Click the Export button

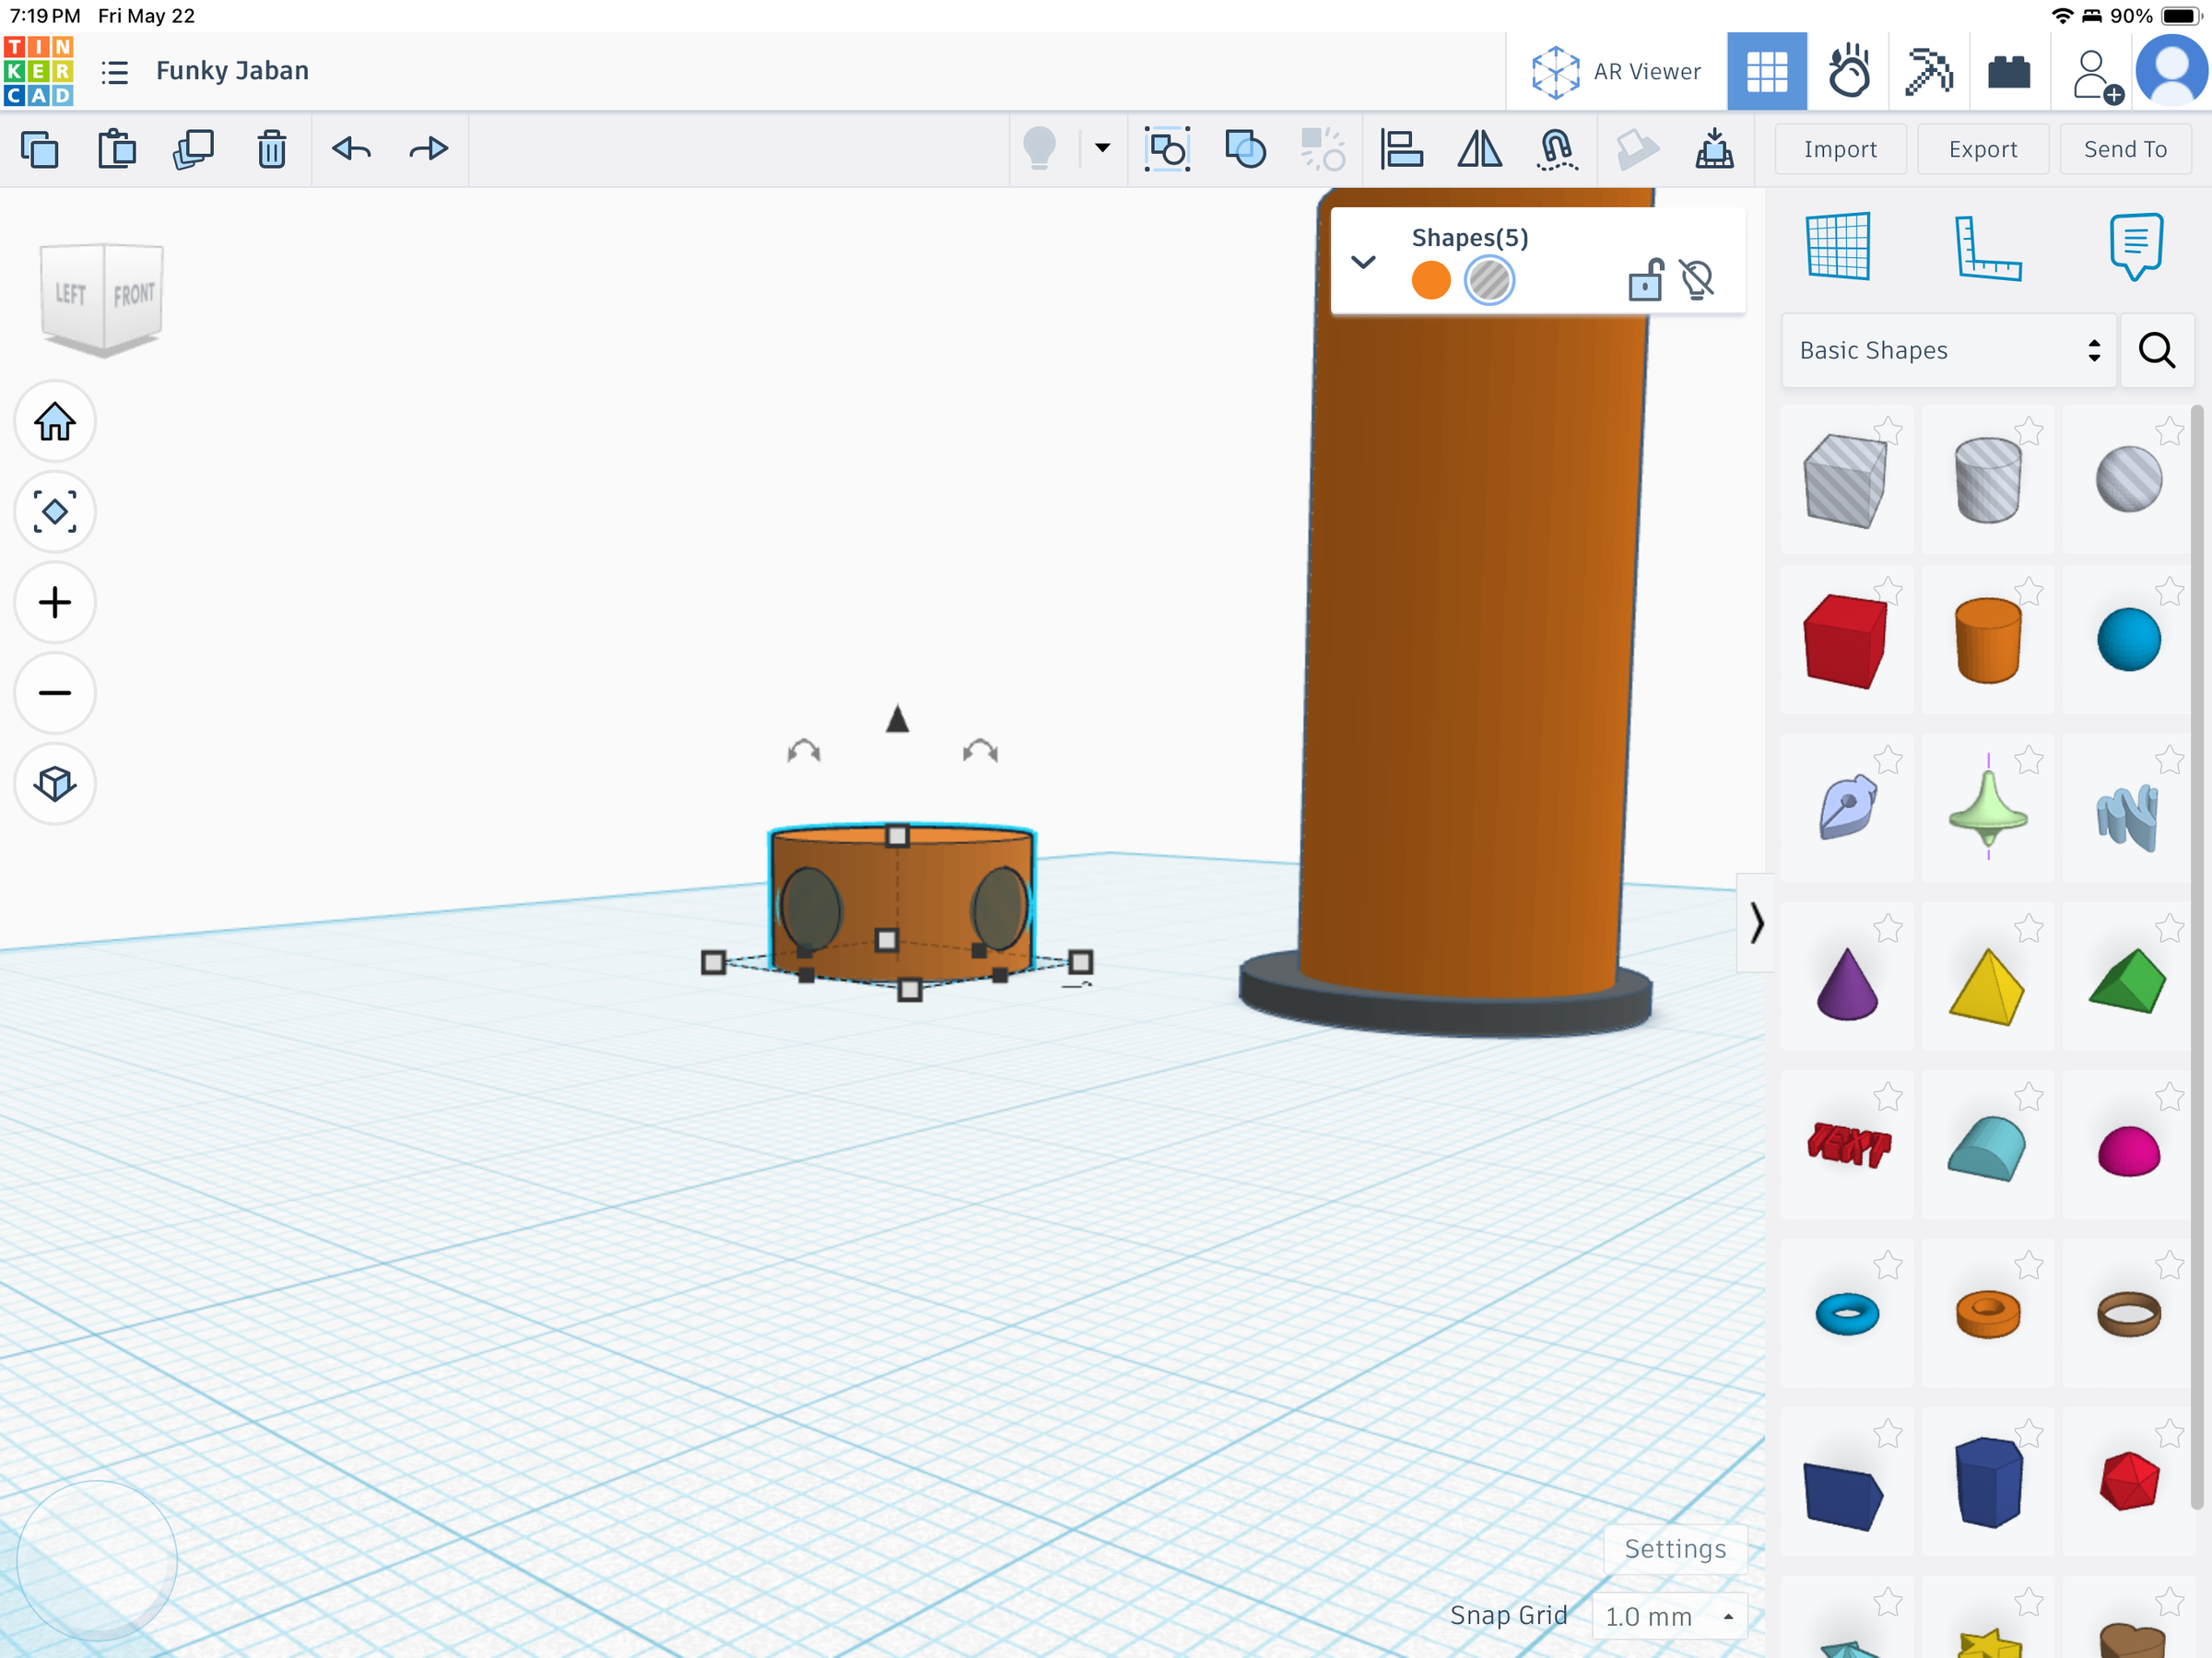pyautogui.click(x=1983, y=149)
